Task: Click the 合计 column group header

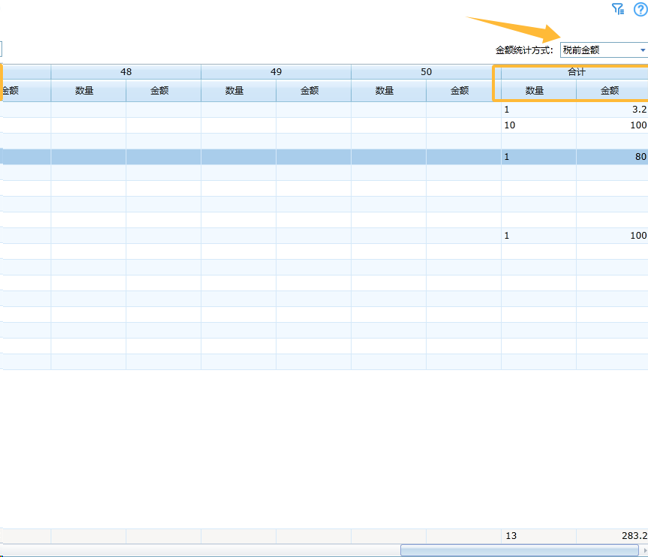Action: pyautogui.click(x=574, y=72)
